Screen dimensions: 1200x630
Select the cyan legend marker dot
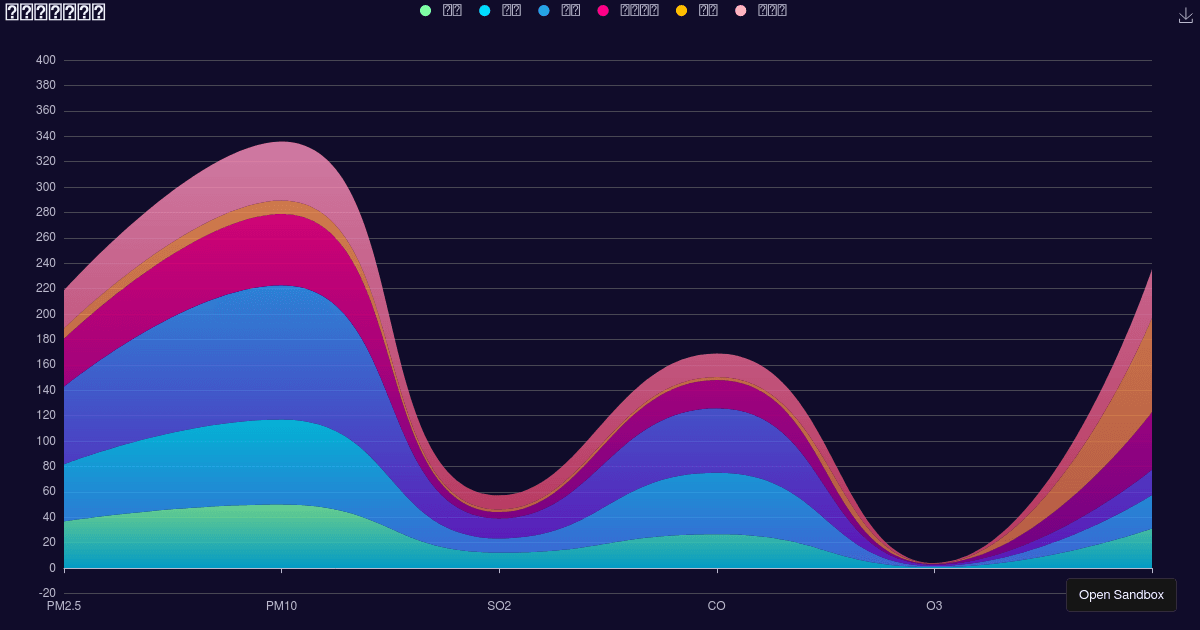(x=485, y=10)
